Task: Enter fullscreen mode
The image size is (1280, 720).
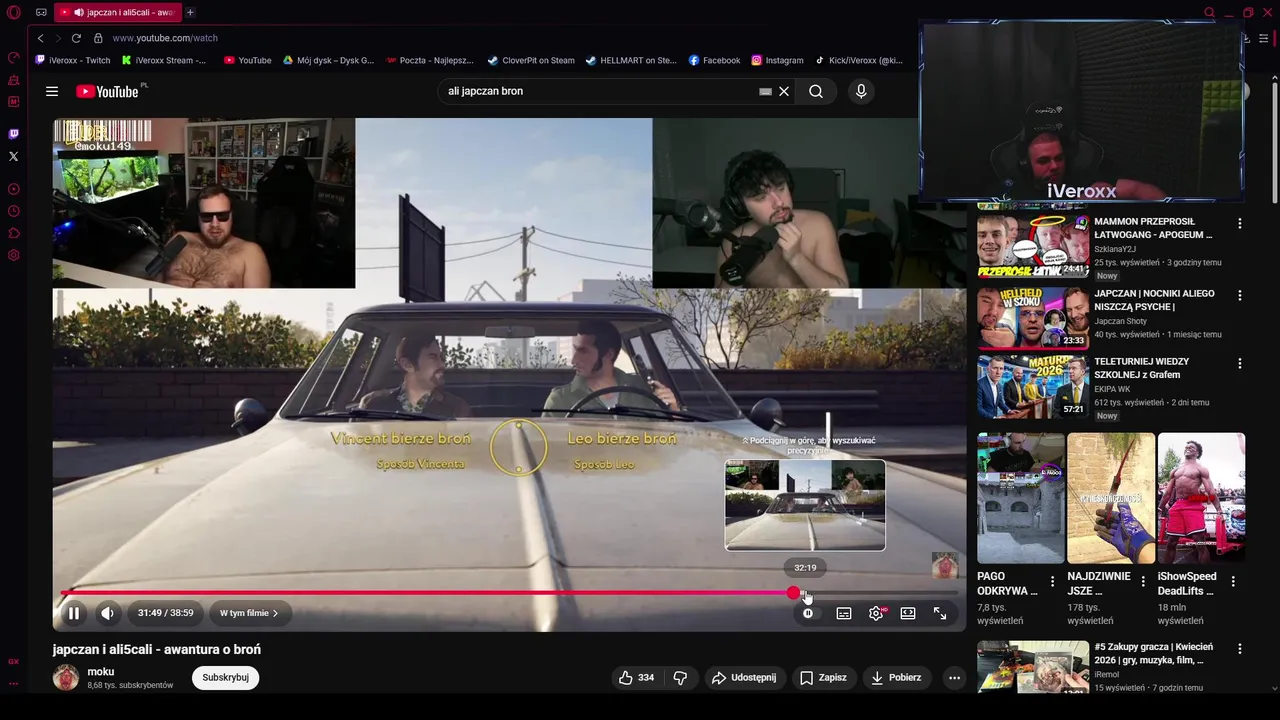Action: pos(940,613)
